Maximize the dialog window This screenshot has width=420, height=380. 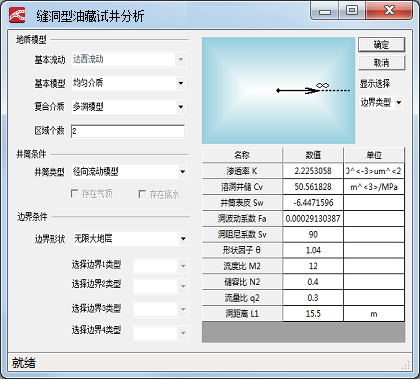coord(352,10)
